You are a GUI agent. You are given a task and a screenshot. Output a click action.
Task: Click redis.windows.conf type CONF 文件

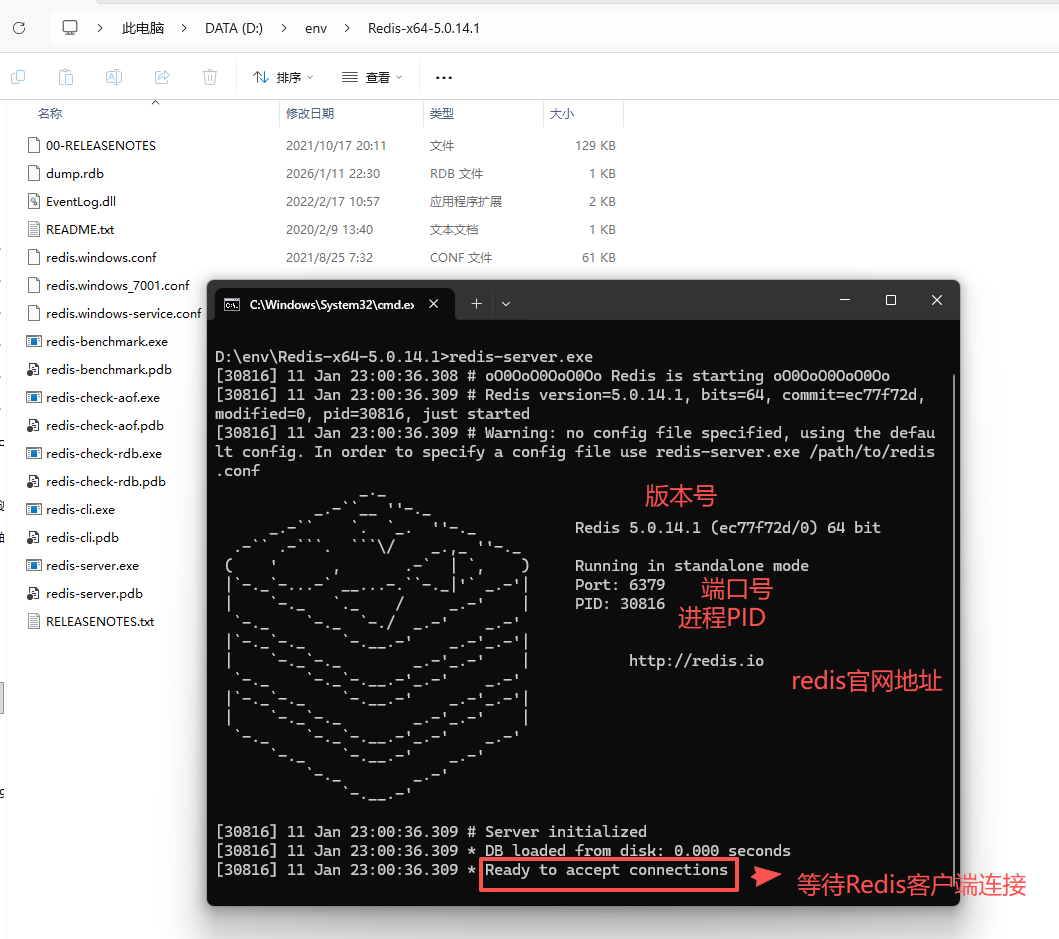coord(461,257)
